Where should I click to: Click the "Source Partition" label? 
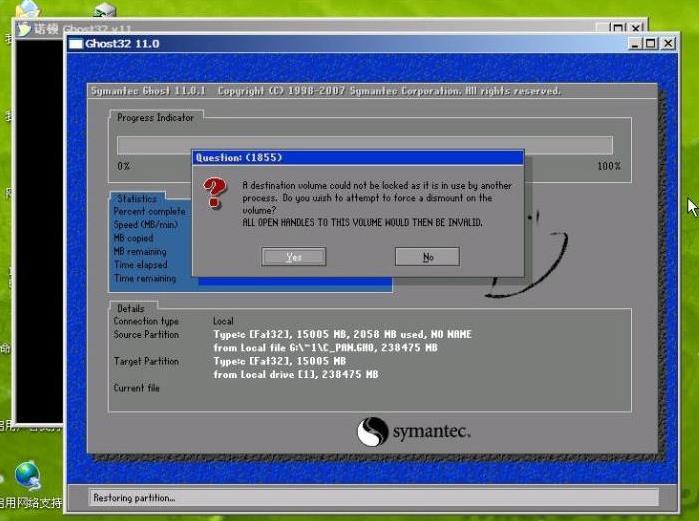146,334
